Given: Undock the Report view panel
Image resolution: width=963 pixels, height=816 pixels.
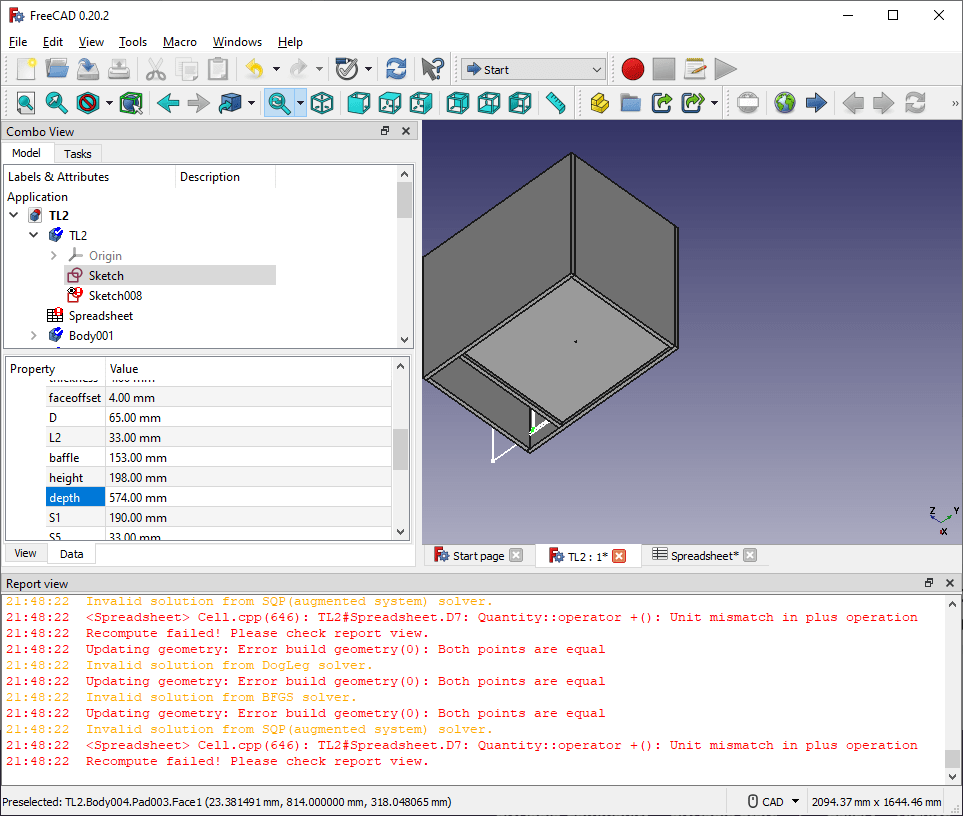Looking at the screenshot, I should 929,583.
